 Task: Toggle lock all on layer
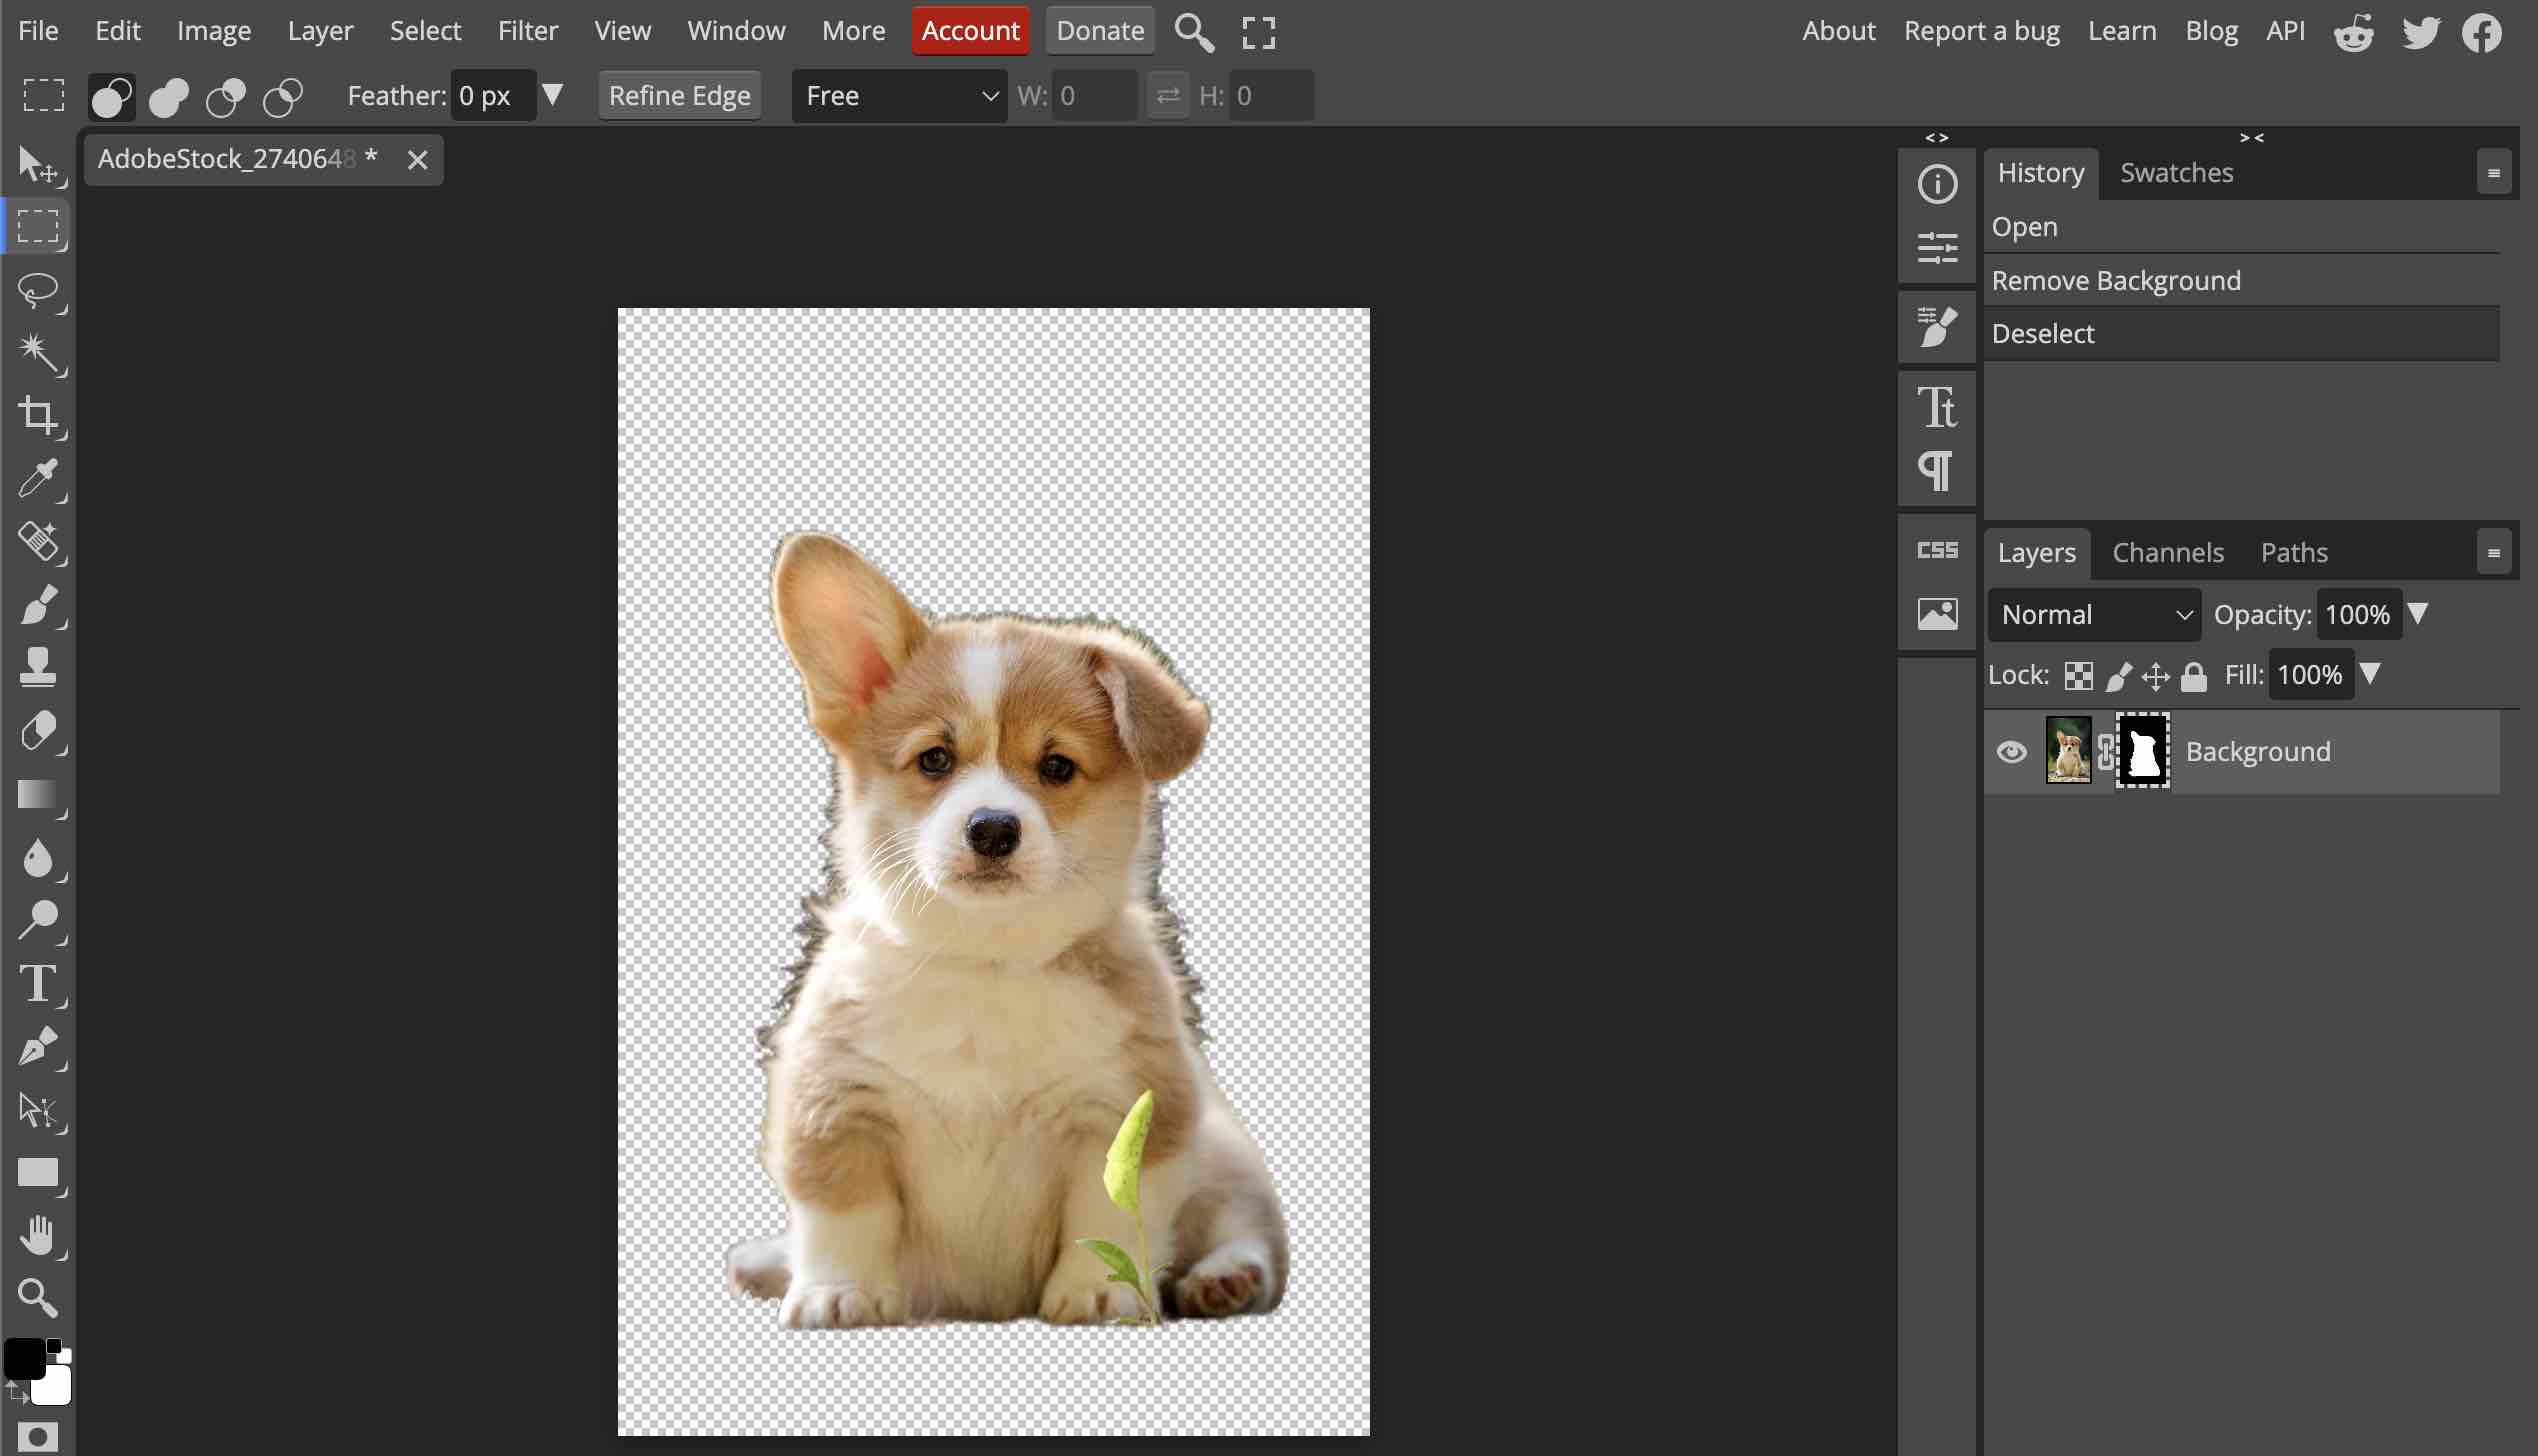(2194, 677)
